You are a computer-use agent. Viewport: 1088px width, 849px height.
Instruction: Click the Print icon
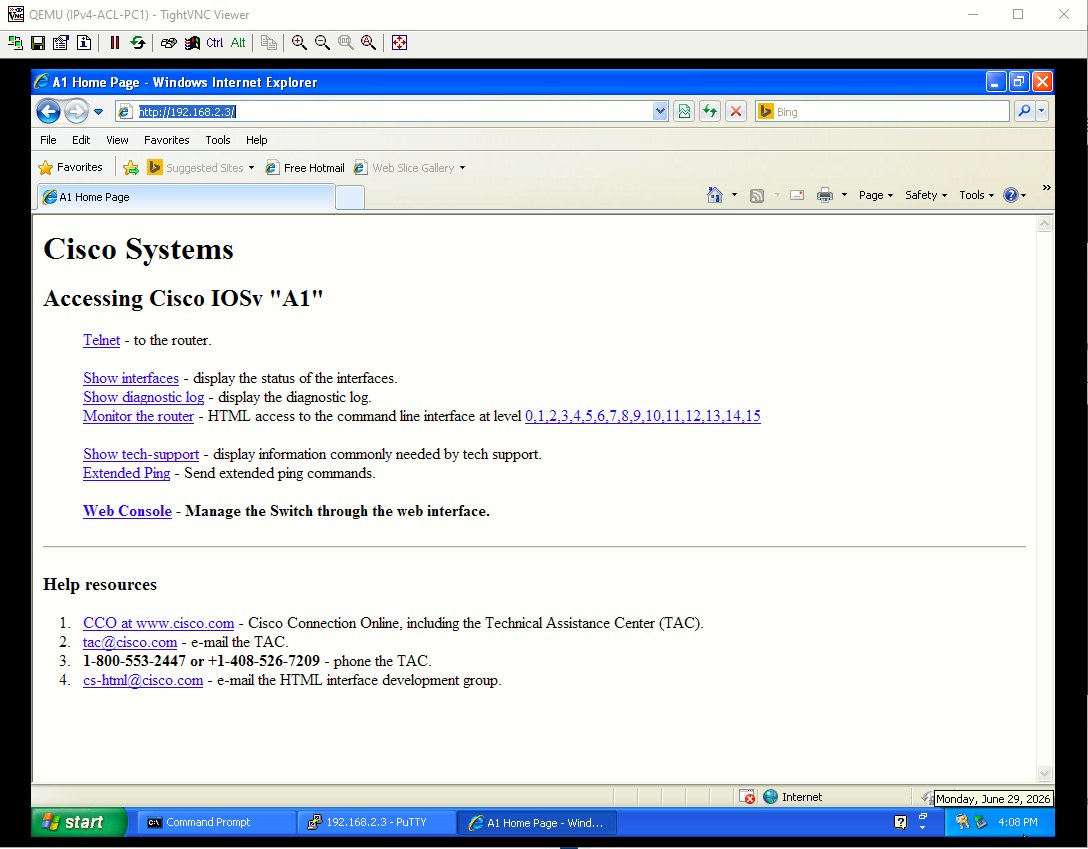pos(824,196)
